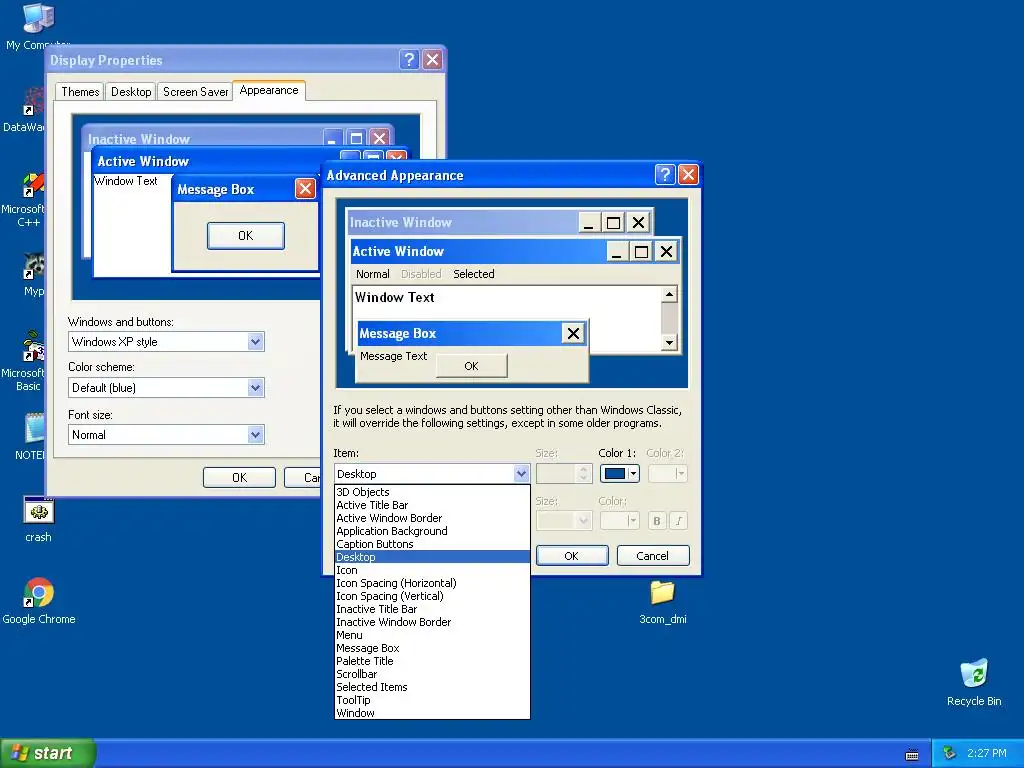
Task: Click the Advanced Appearance help question-mark button
Action: pos(665,174)
